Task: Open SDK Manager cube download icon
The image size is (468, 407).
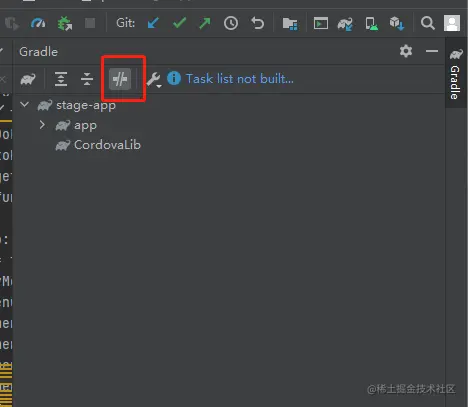Action: [x=397, y=24]
